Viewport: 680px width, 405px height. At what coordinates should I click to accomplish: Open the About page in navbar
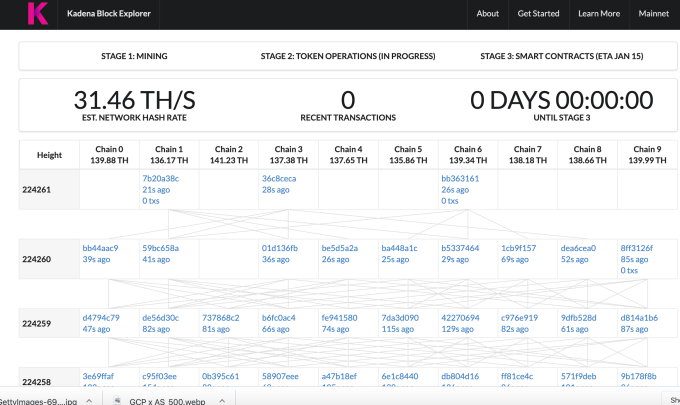[x=488, y=14]
